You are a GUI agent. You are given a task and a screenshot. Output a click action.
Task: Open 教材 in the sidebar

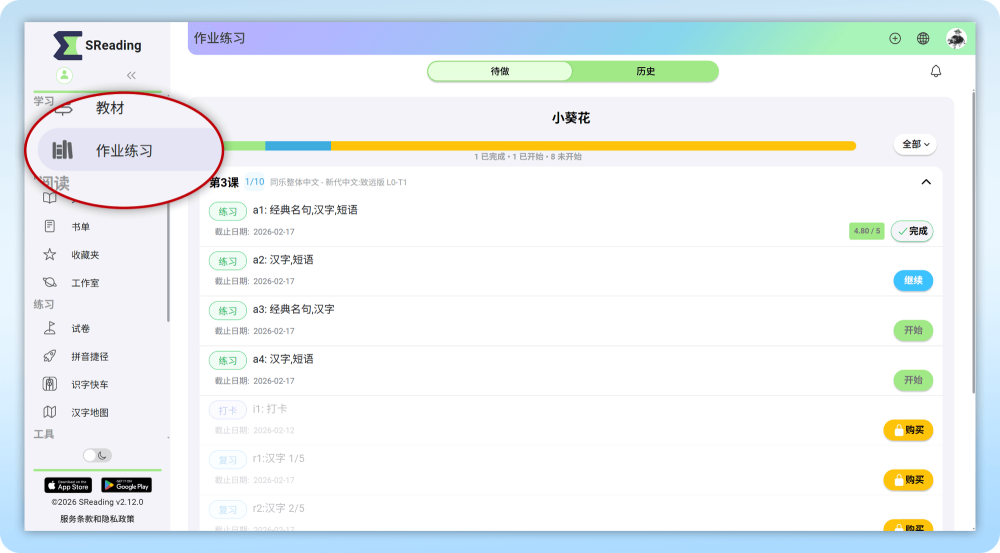tap(110, 108)
